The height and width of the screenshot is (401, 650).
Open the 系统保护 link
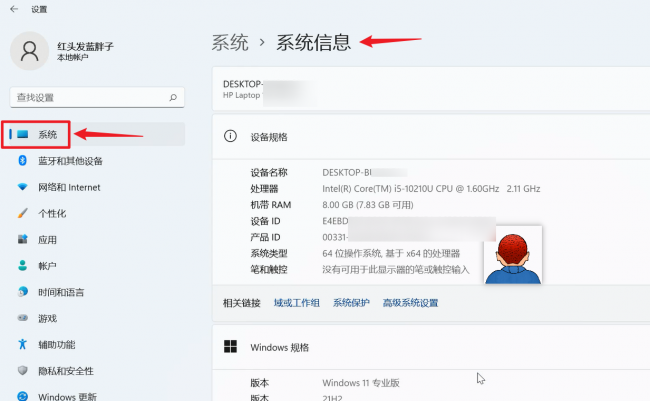pyautogui.click(x=351, y=303)
